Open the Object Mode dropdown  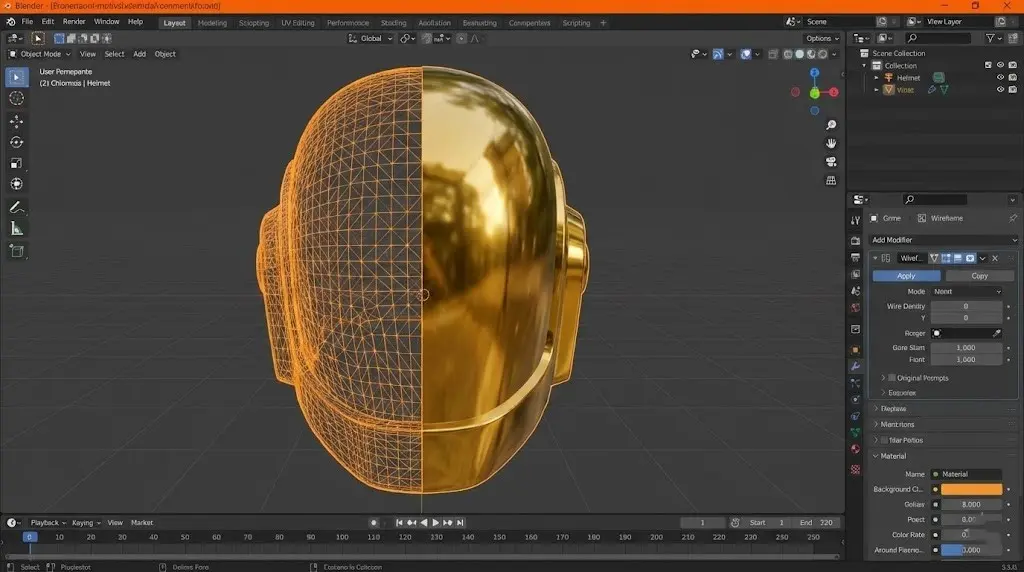(39, 54)
